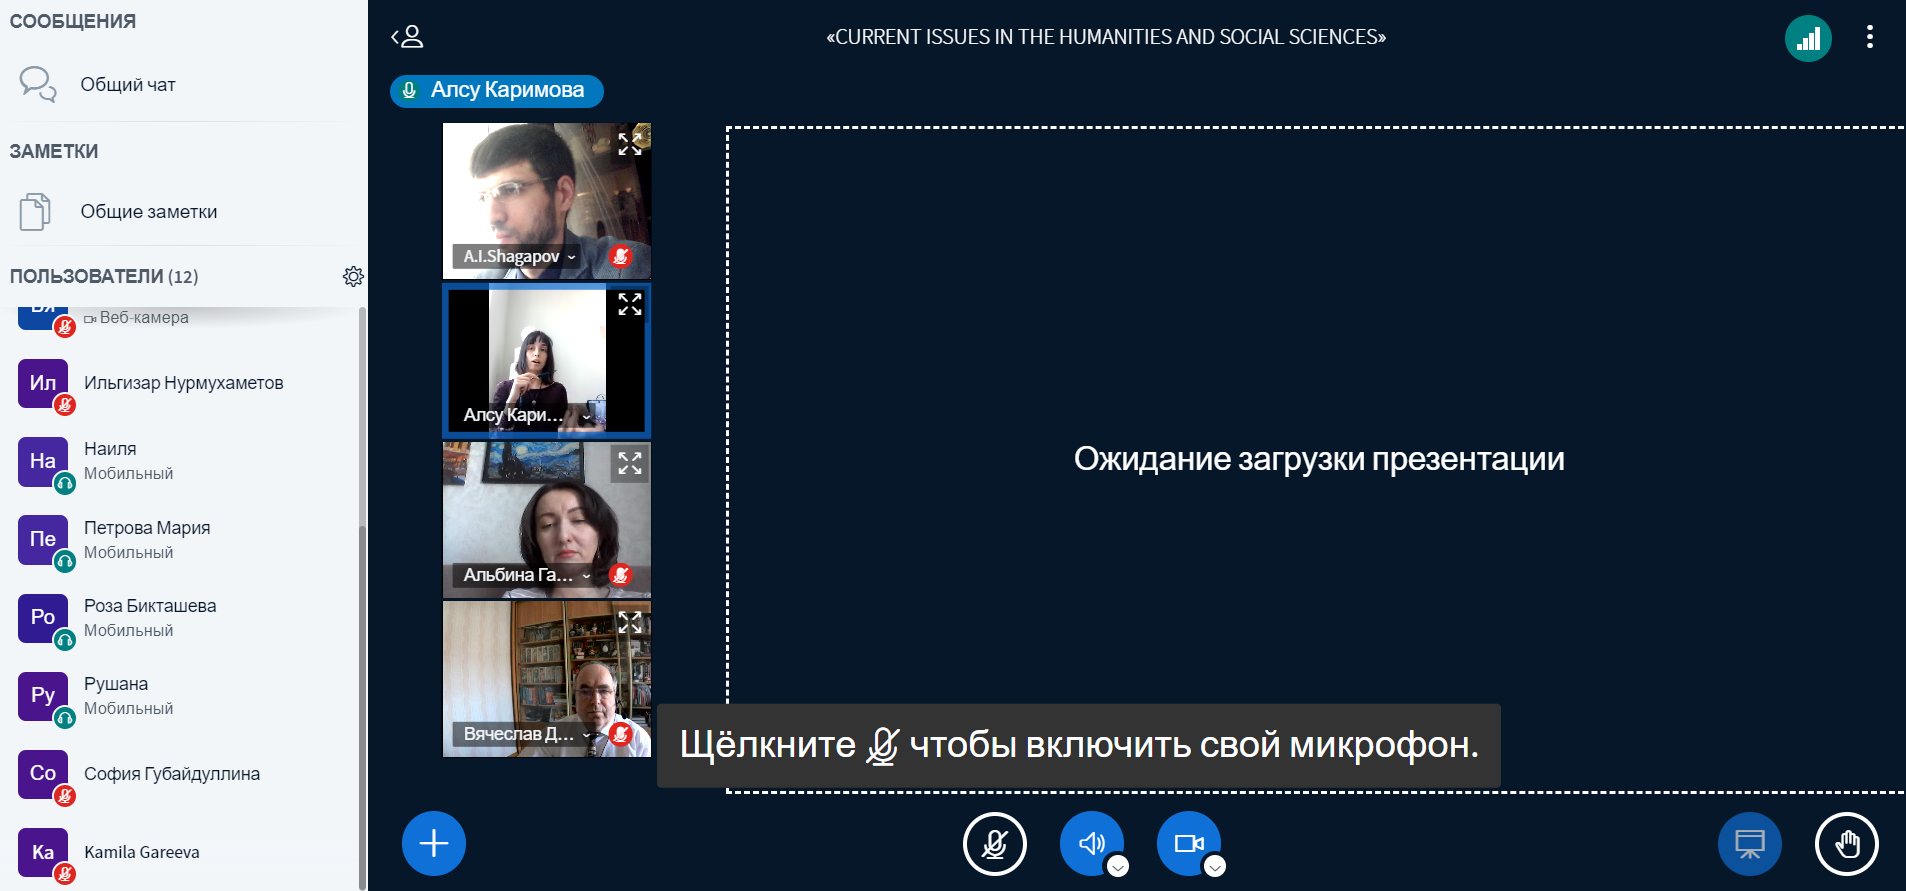This screenshot has height=891, width=1906.
Task: Click the user list toggle icon
Action: 407,37
